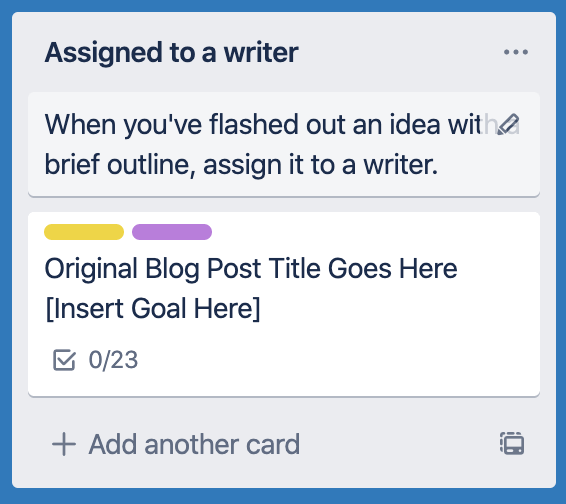Click the 'Assigned to a writer' list title
566x504 pixels.
coord(171,53)
